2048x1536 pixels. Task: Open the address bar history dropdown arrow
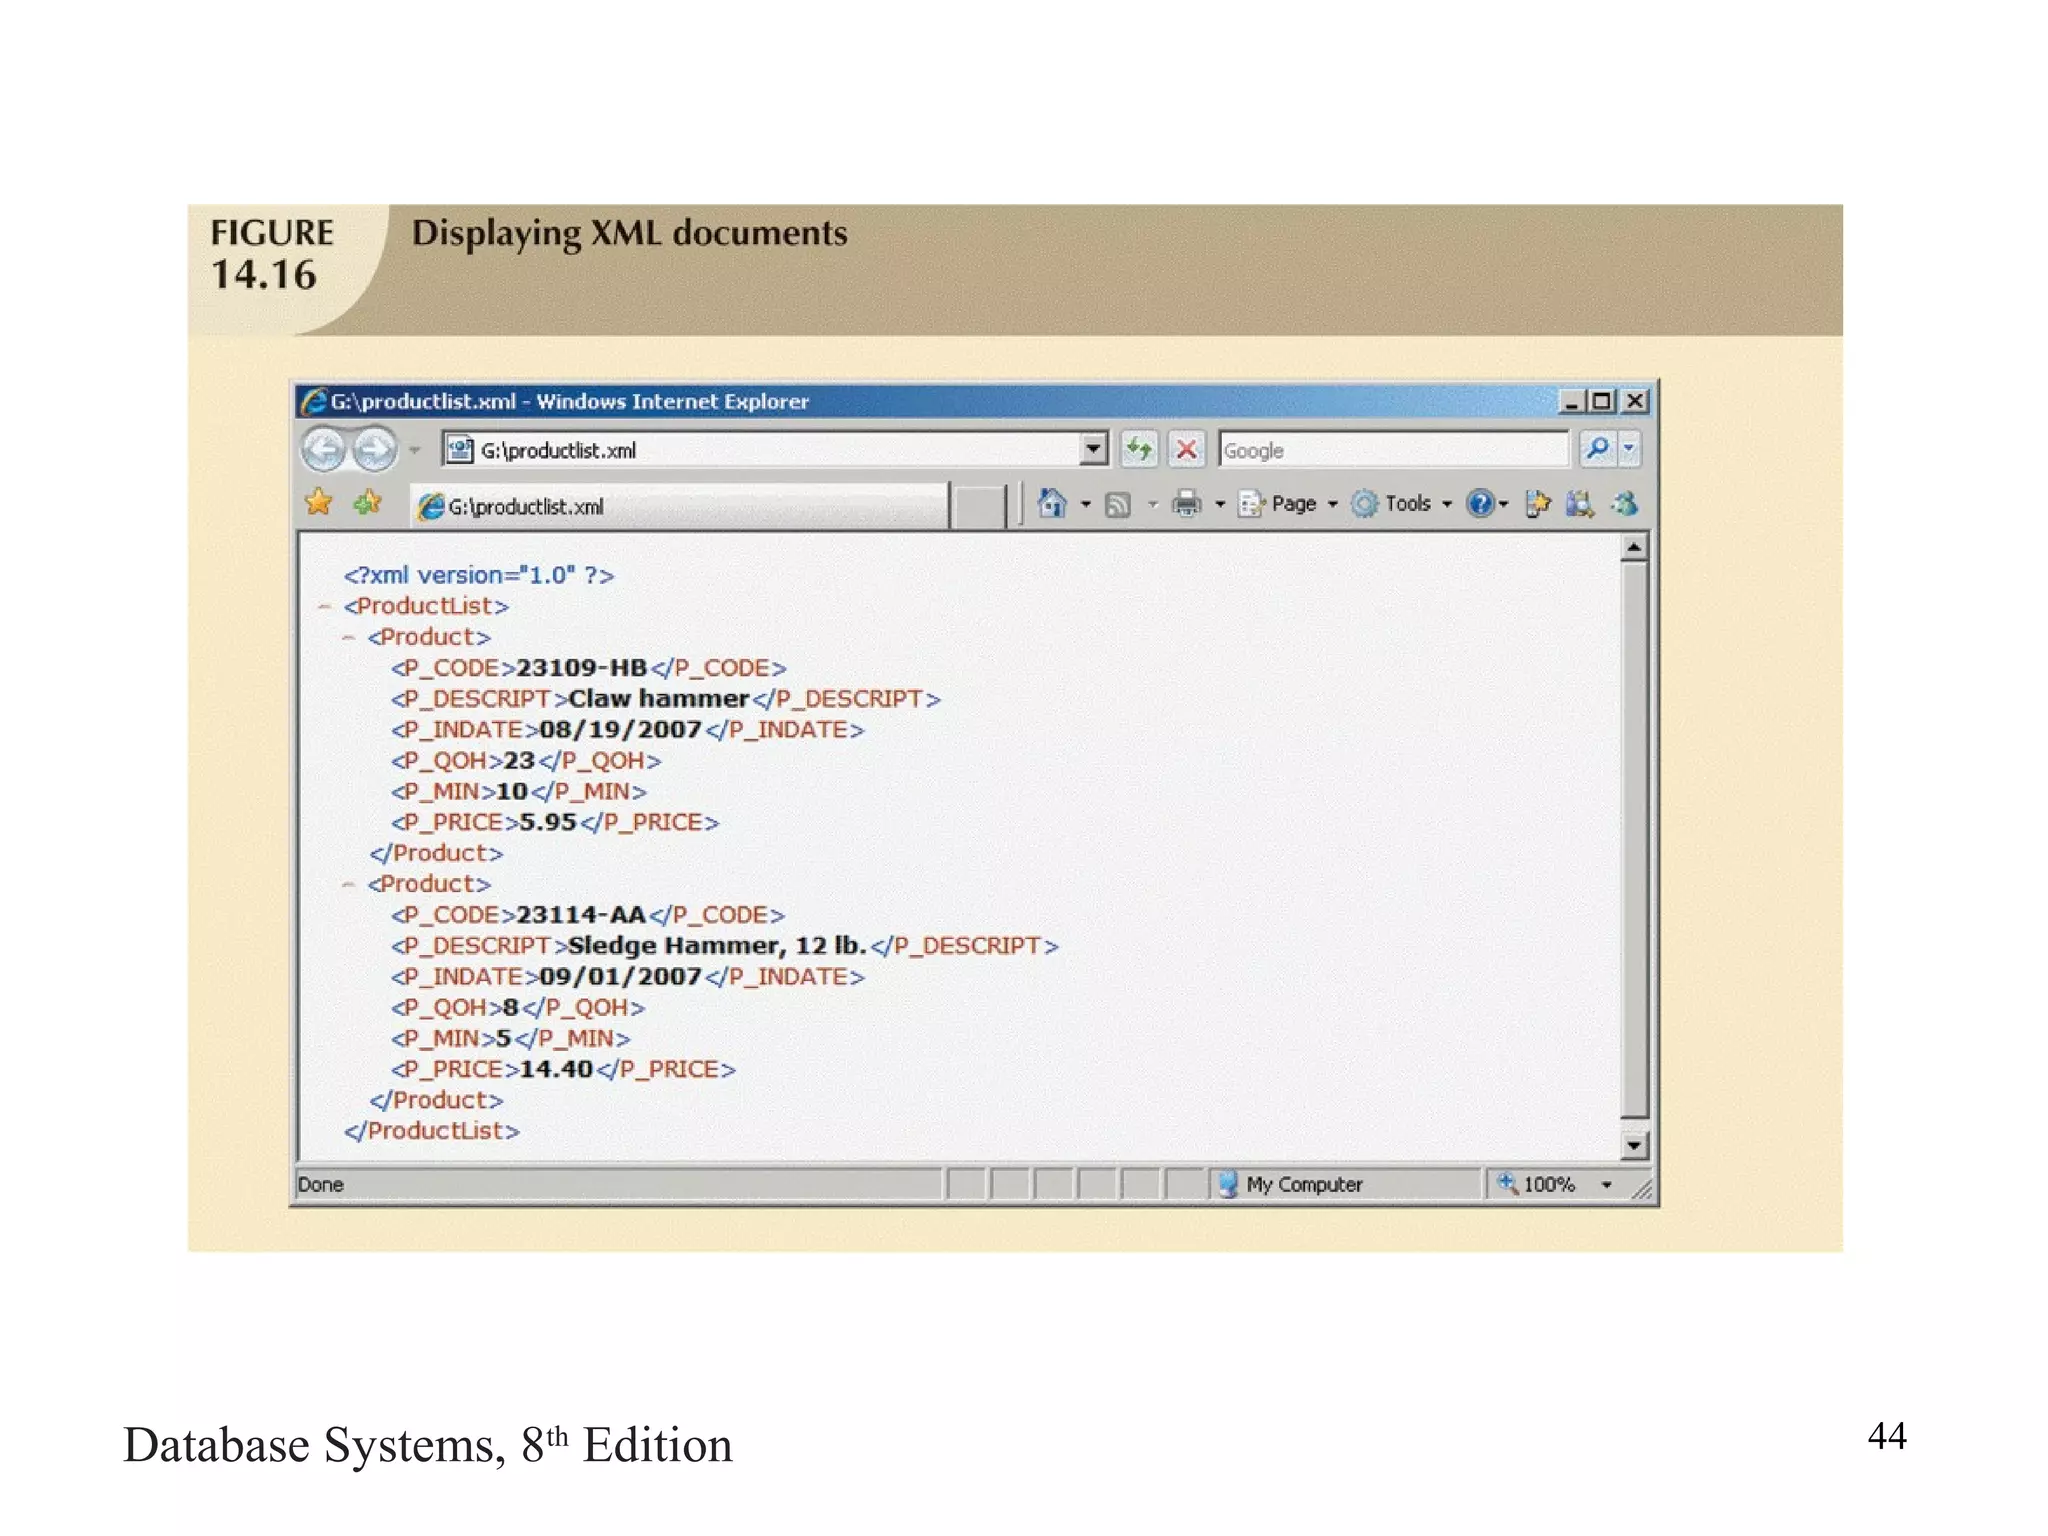coord(1094,450)
